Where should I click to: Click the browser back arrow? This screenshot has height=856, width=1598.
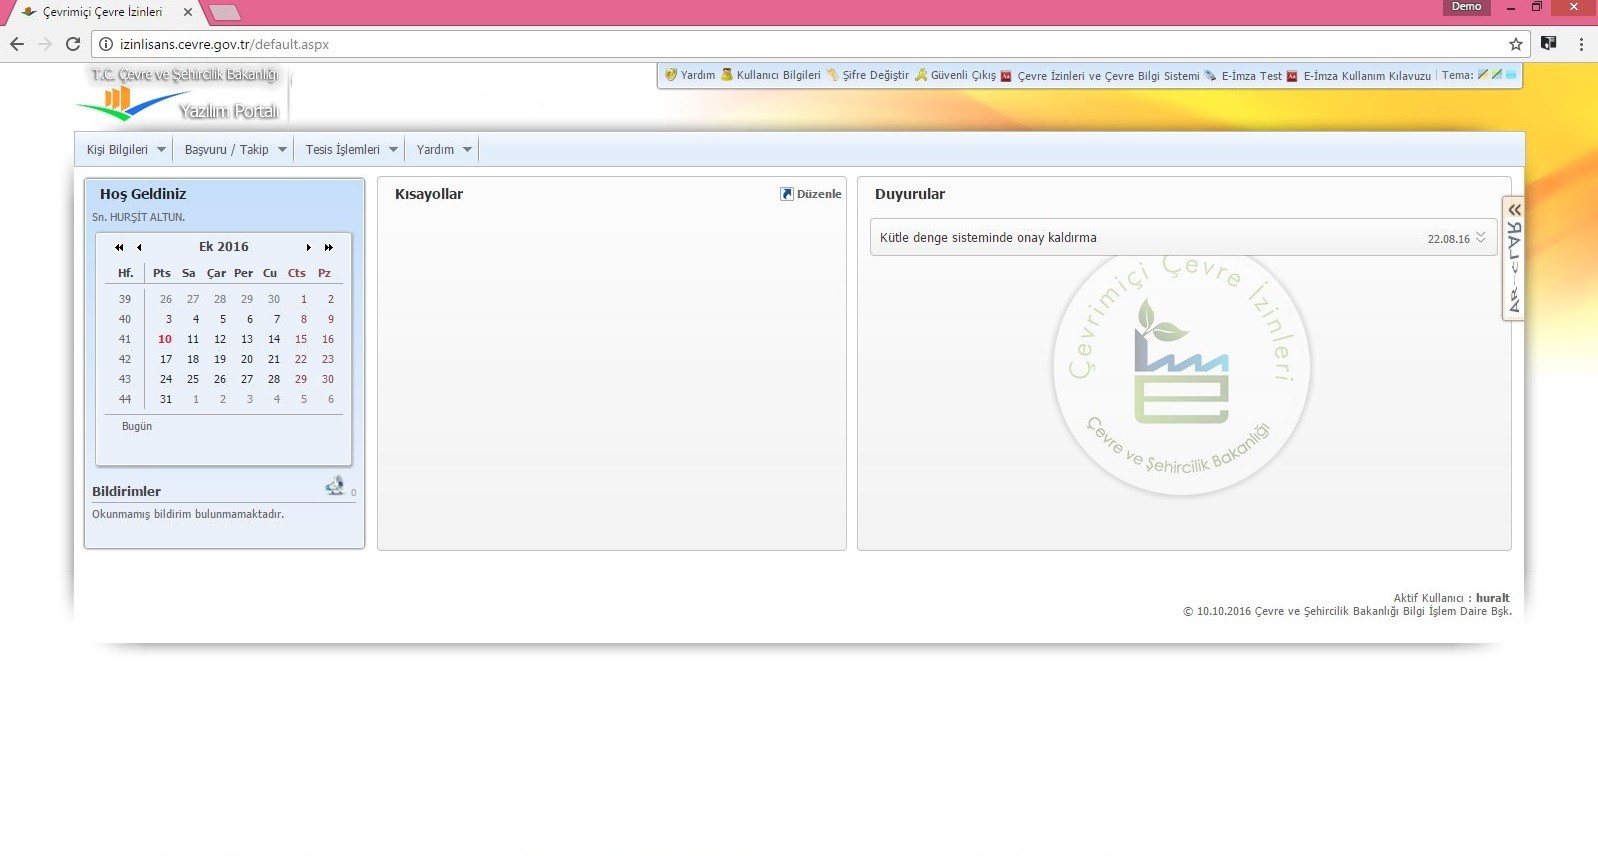pyautogui.click(x=17, y=44)
